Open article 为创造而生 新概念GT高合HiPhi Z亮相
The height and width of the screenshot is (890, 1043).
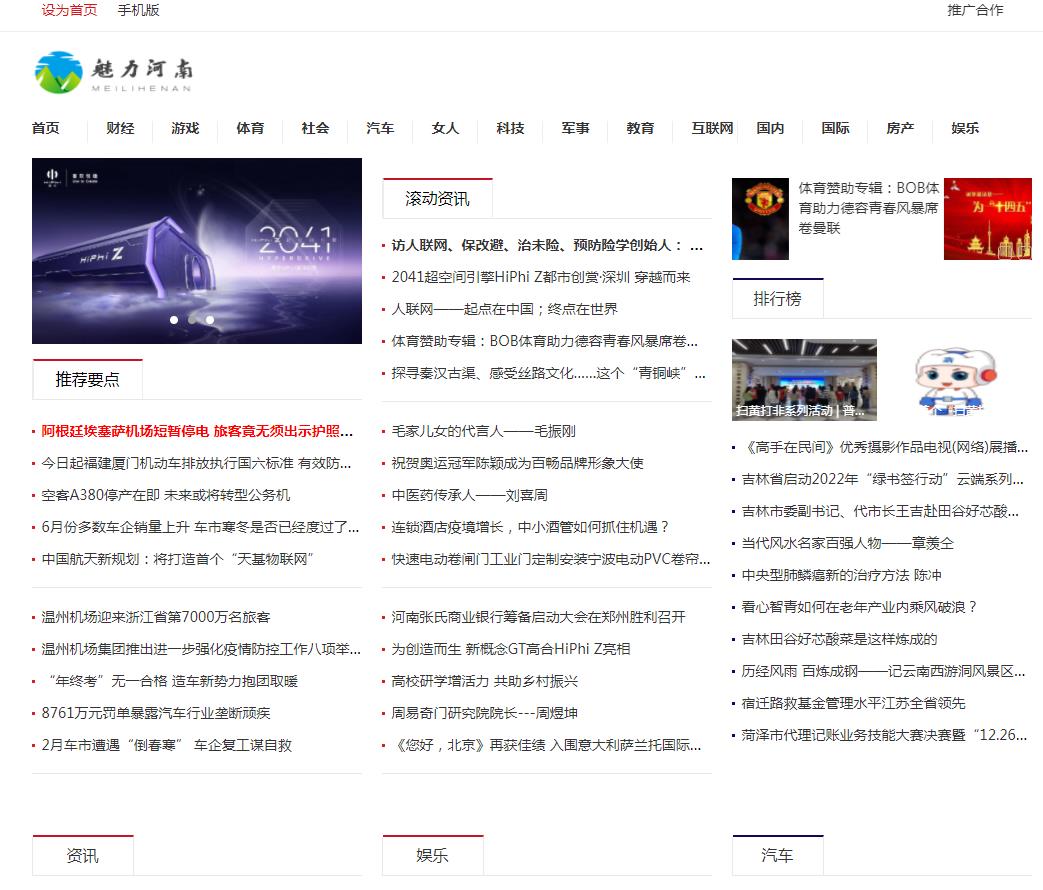point(511,649)
